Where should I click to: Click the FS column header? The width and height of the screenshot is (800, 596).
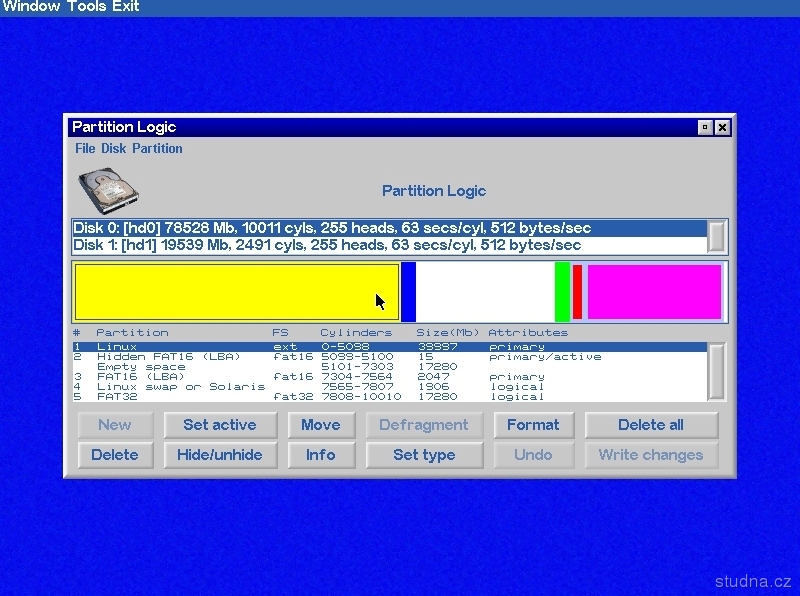click(x=280, y=333)
